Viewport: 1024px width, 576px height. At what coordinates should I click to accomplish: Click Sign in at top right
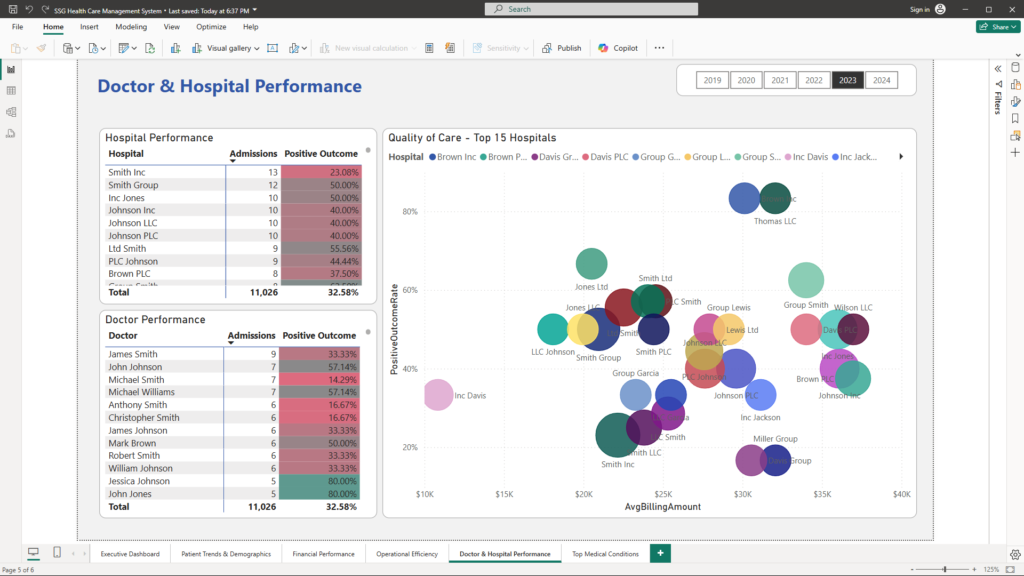(919, 9)
